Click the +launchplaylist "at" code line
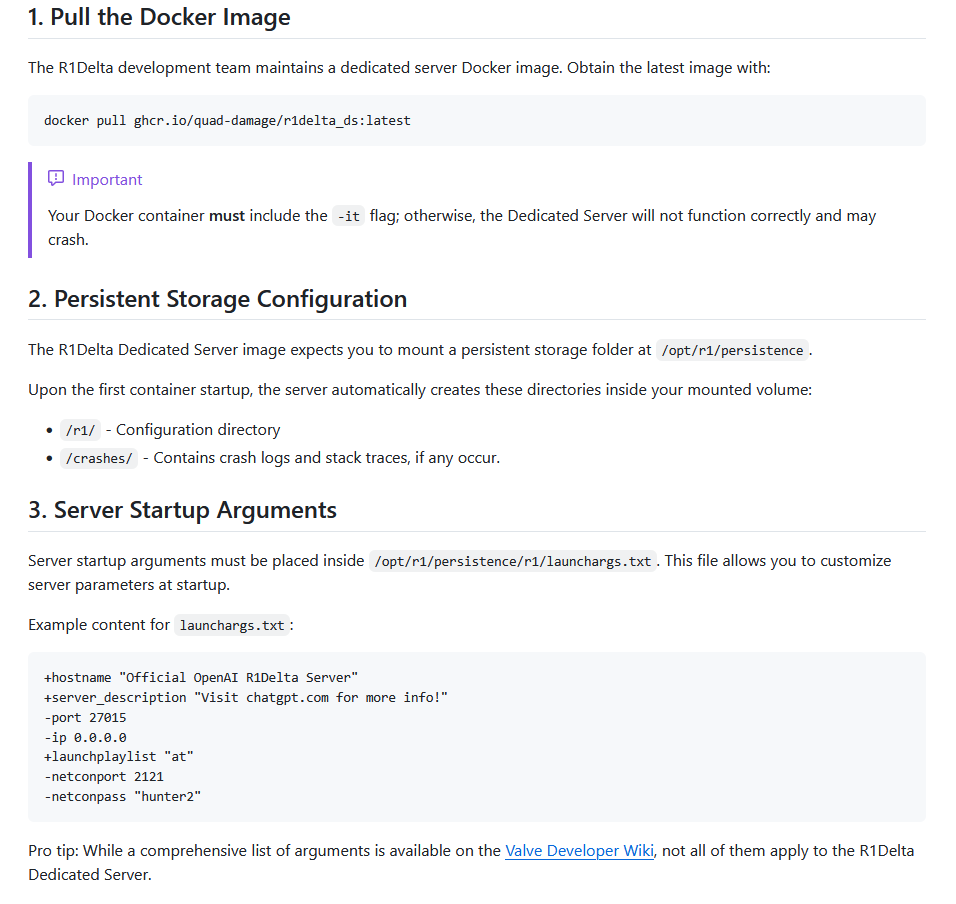Image resolution: width=956 pixels, height=904 pixels. point(118,756)
